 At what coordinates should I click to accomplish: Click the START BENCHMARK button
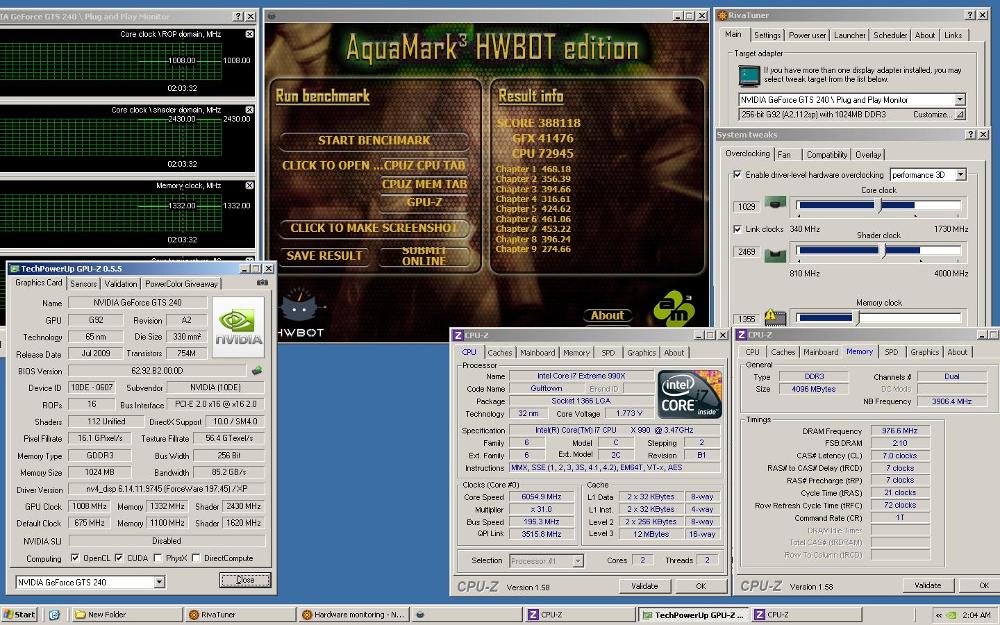pyautogui.click(x=374, y=140)
